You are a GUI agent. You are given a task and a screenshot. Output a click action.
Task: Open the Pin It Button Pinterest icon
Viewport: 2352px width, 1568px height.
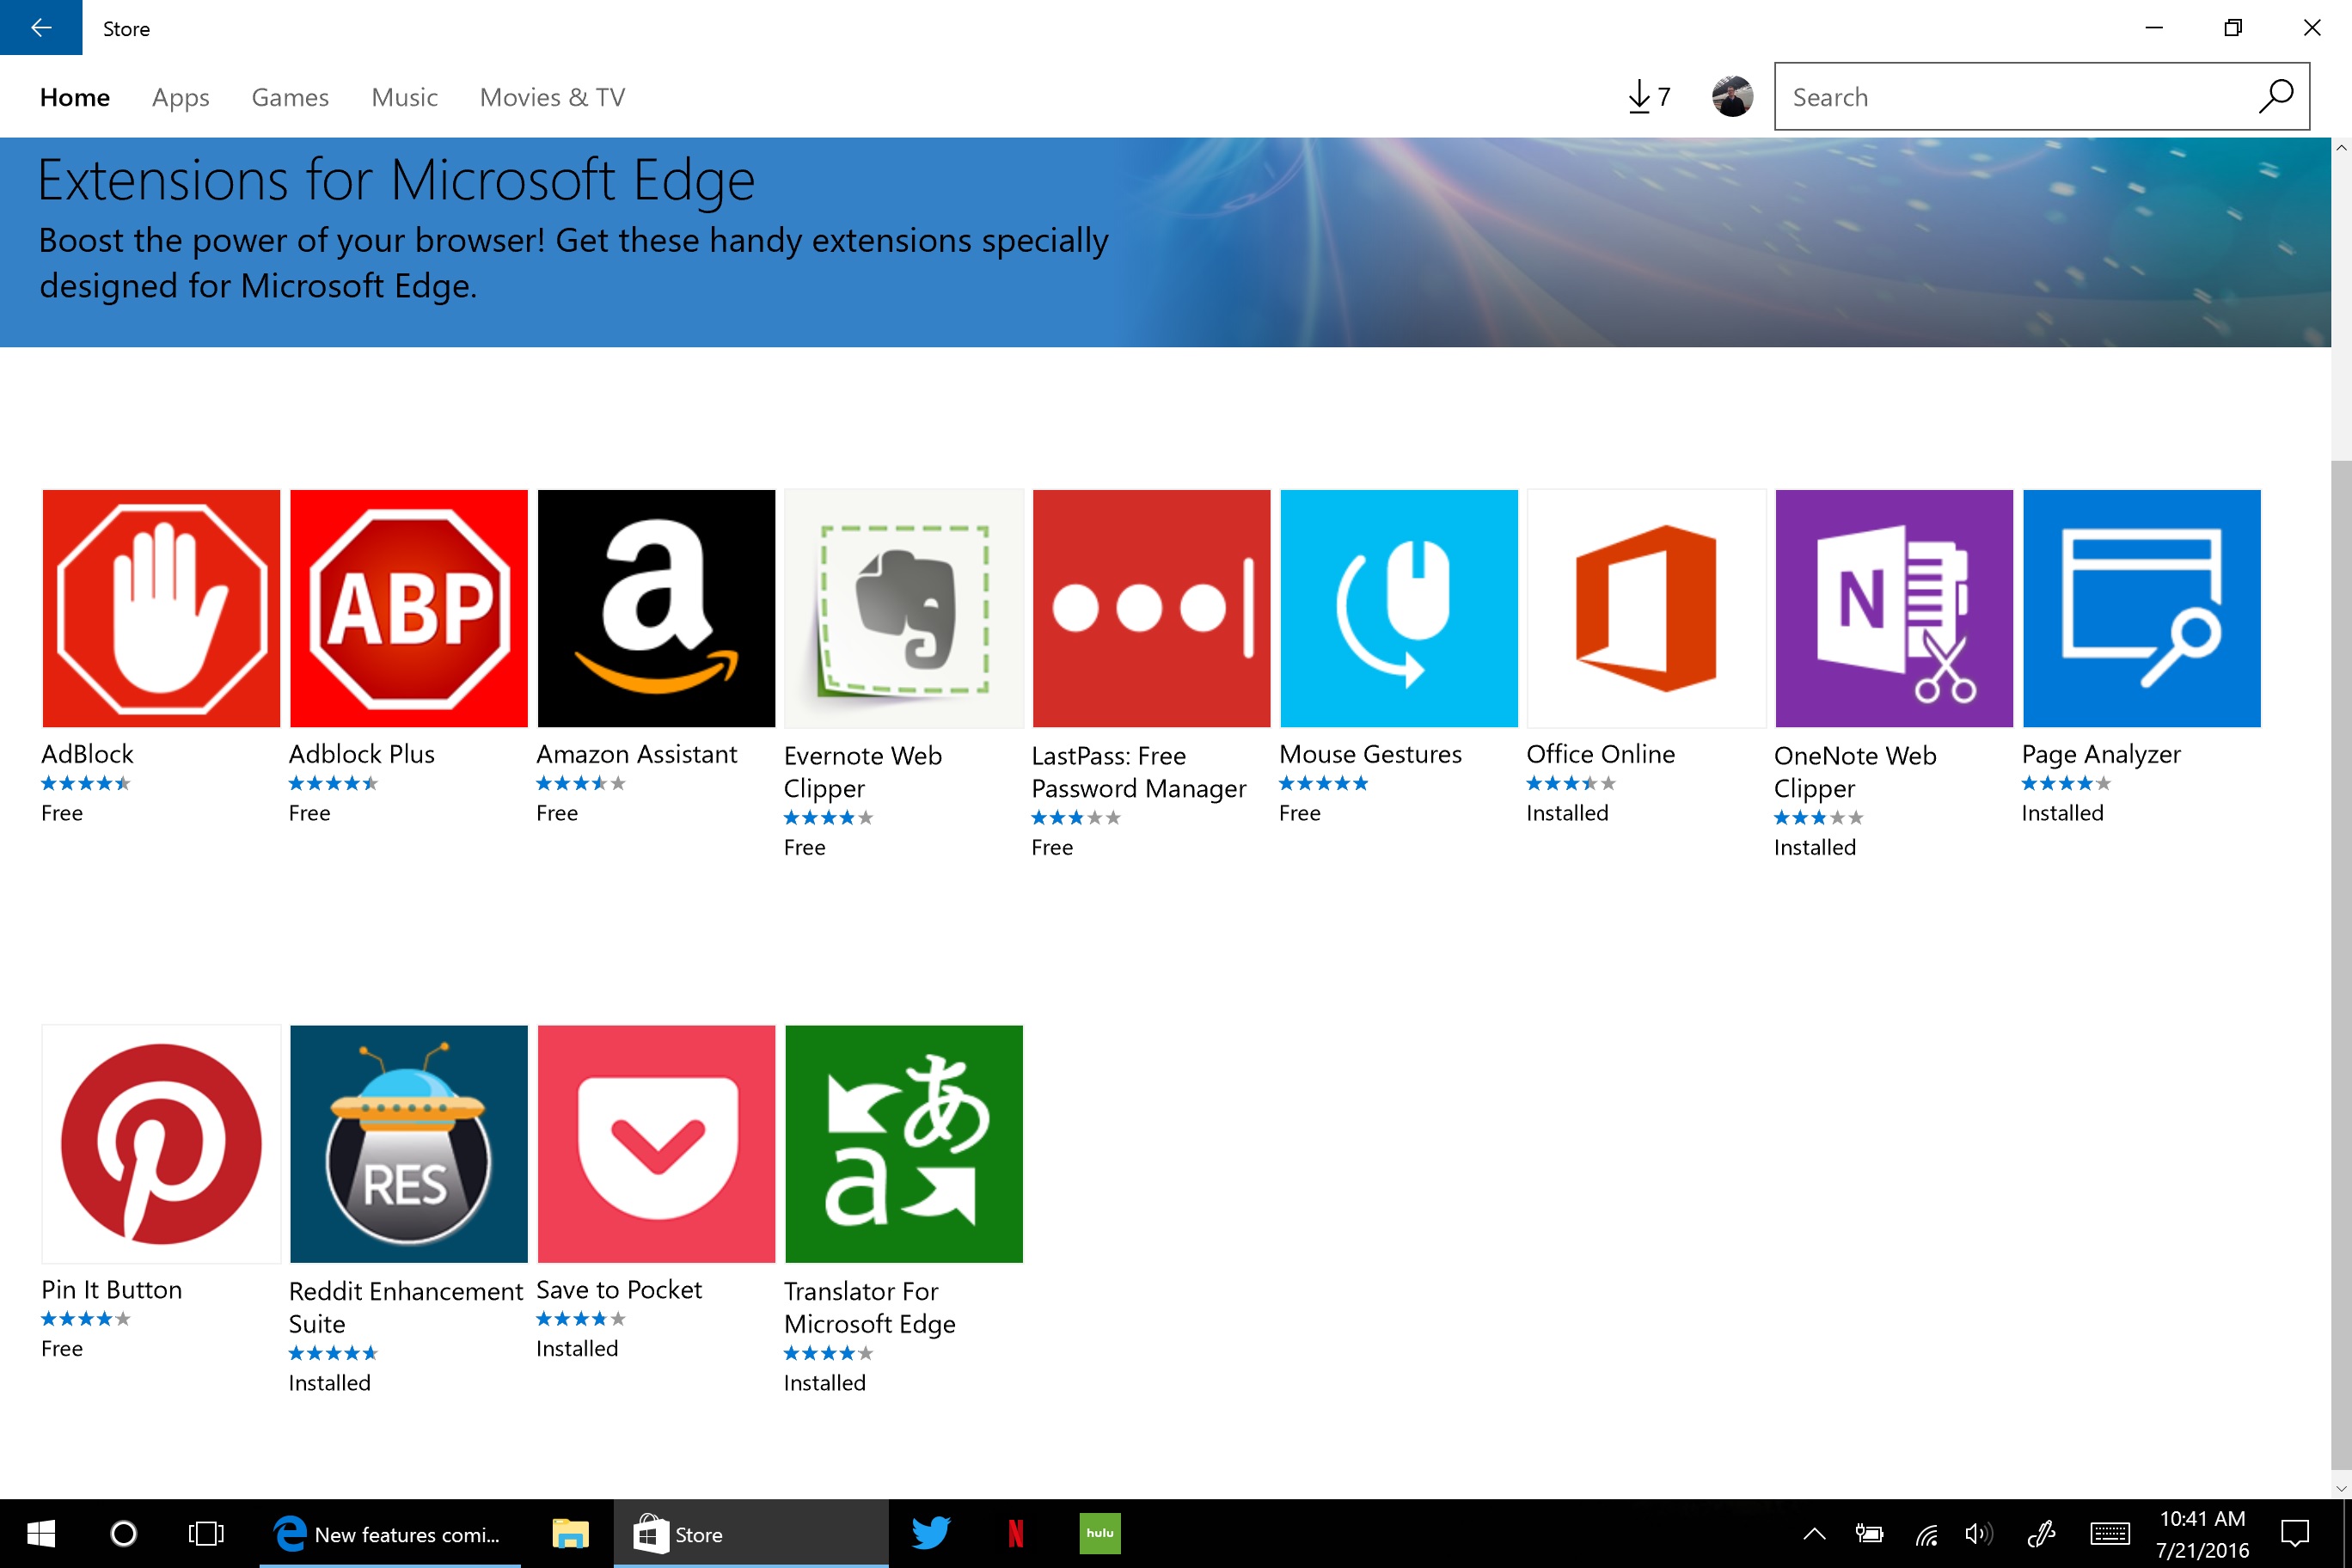161,1144
